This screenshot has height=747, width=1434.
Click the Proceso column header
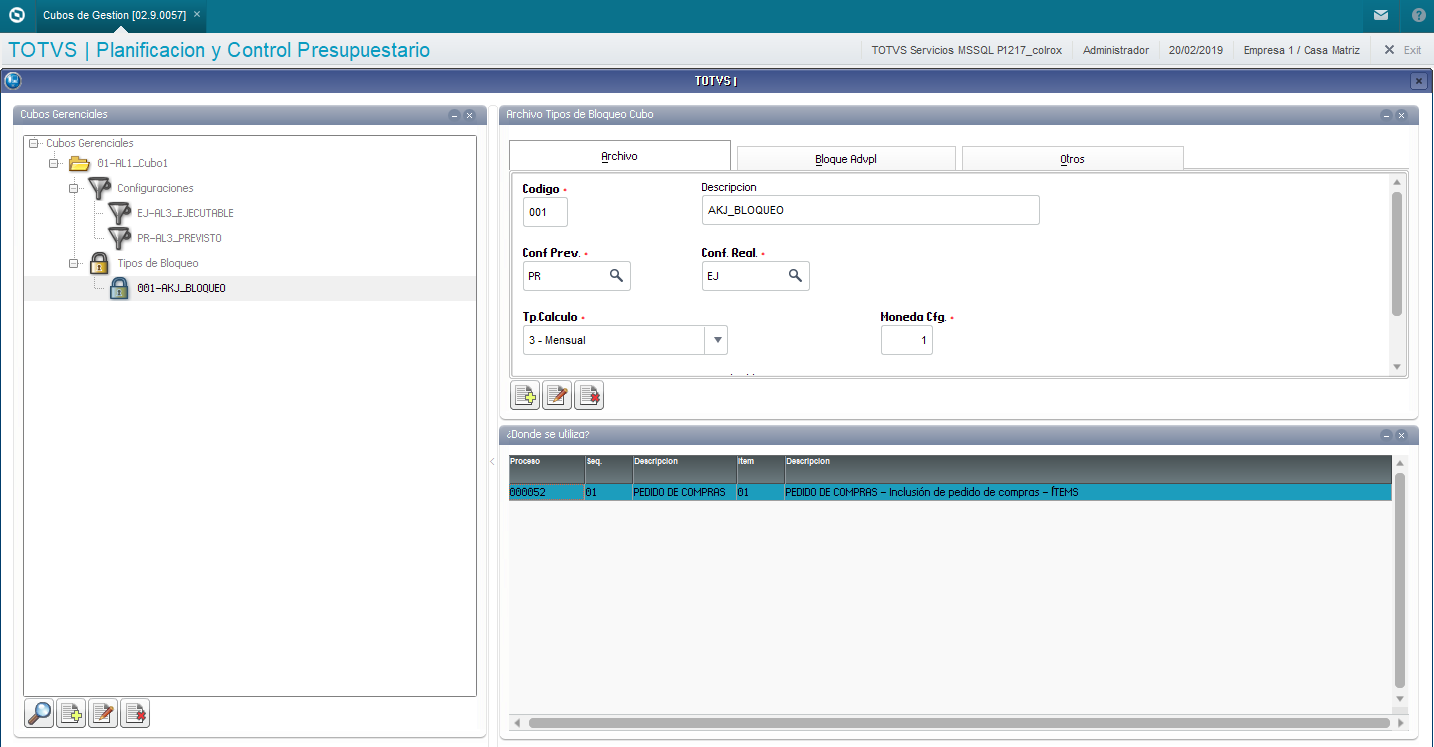pos(547,470)
